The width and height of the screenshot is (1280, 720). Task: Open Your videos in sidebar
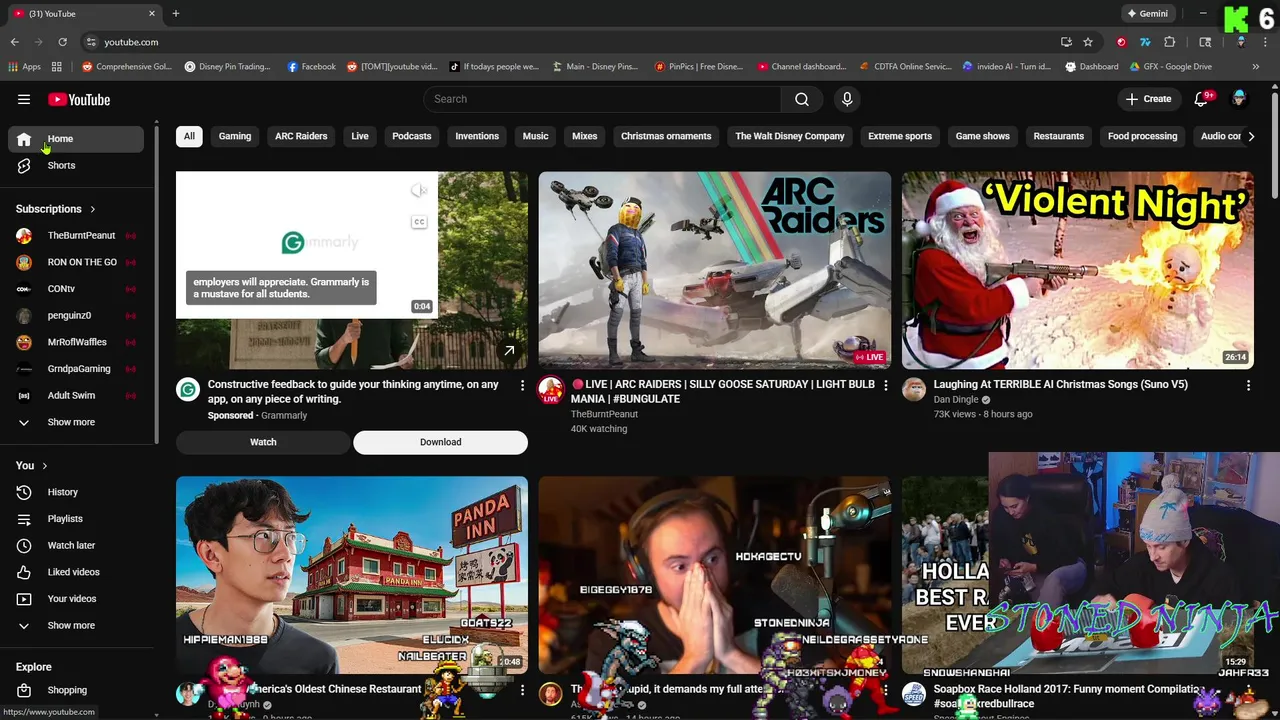click(76, 599)
